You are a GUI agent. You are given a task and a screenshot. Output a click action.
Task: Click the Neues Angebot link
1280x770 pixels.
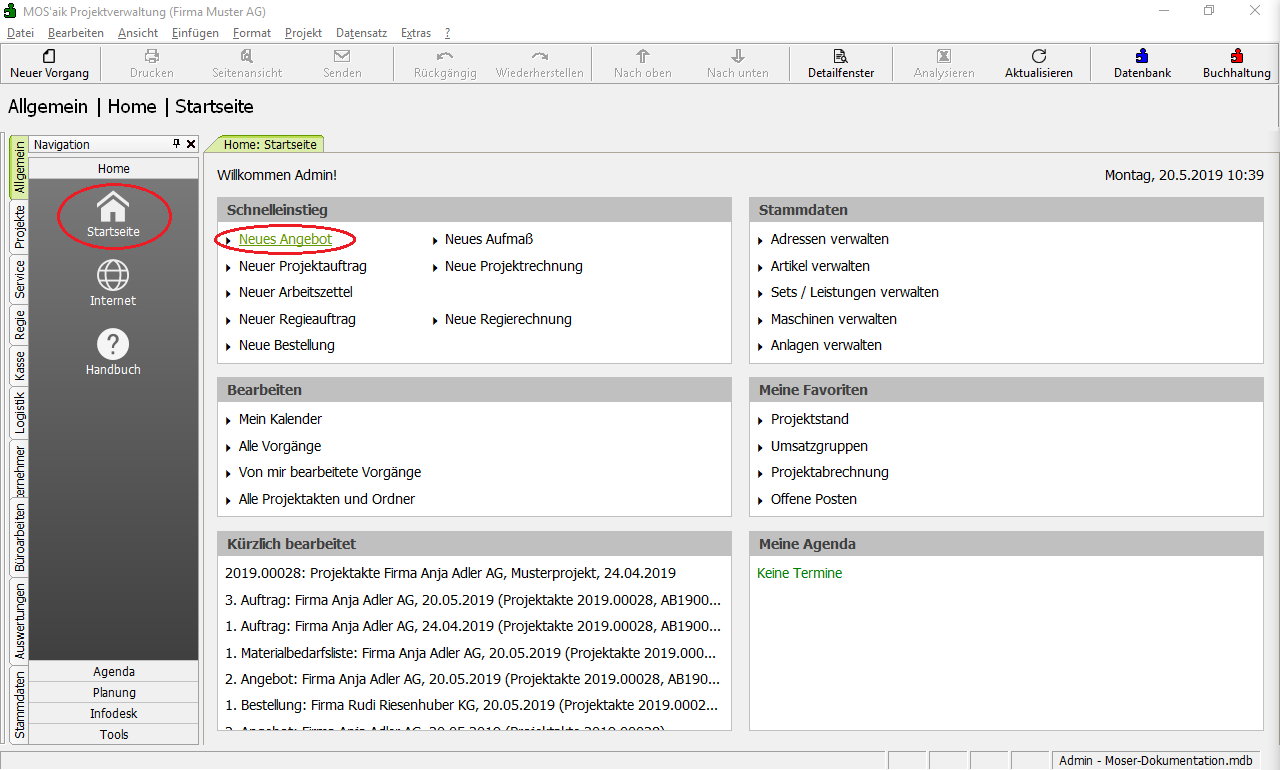coord(285,240)
